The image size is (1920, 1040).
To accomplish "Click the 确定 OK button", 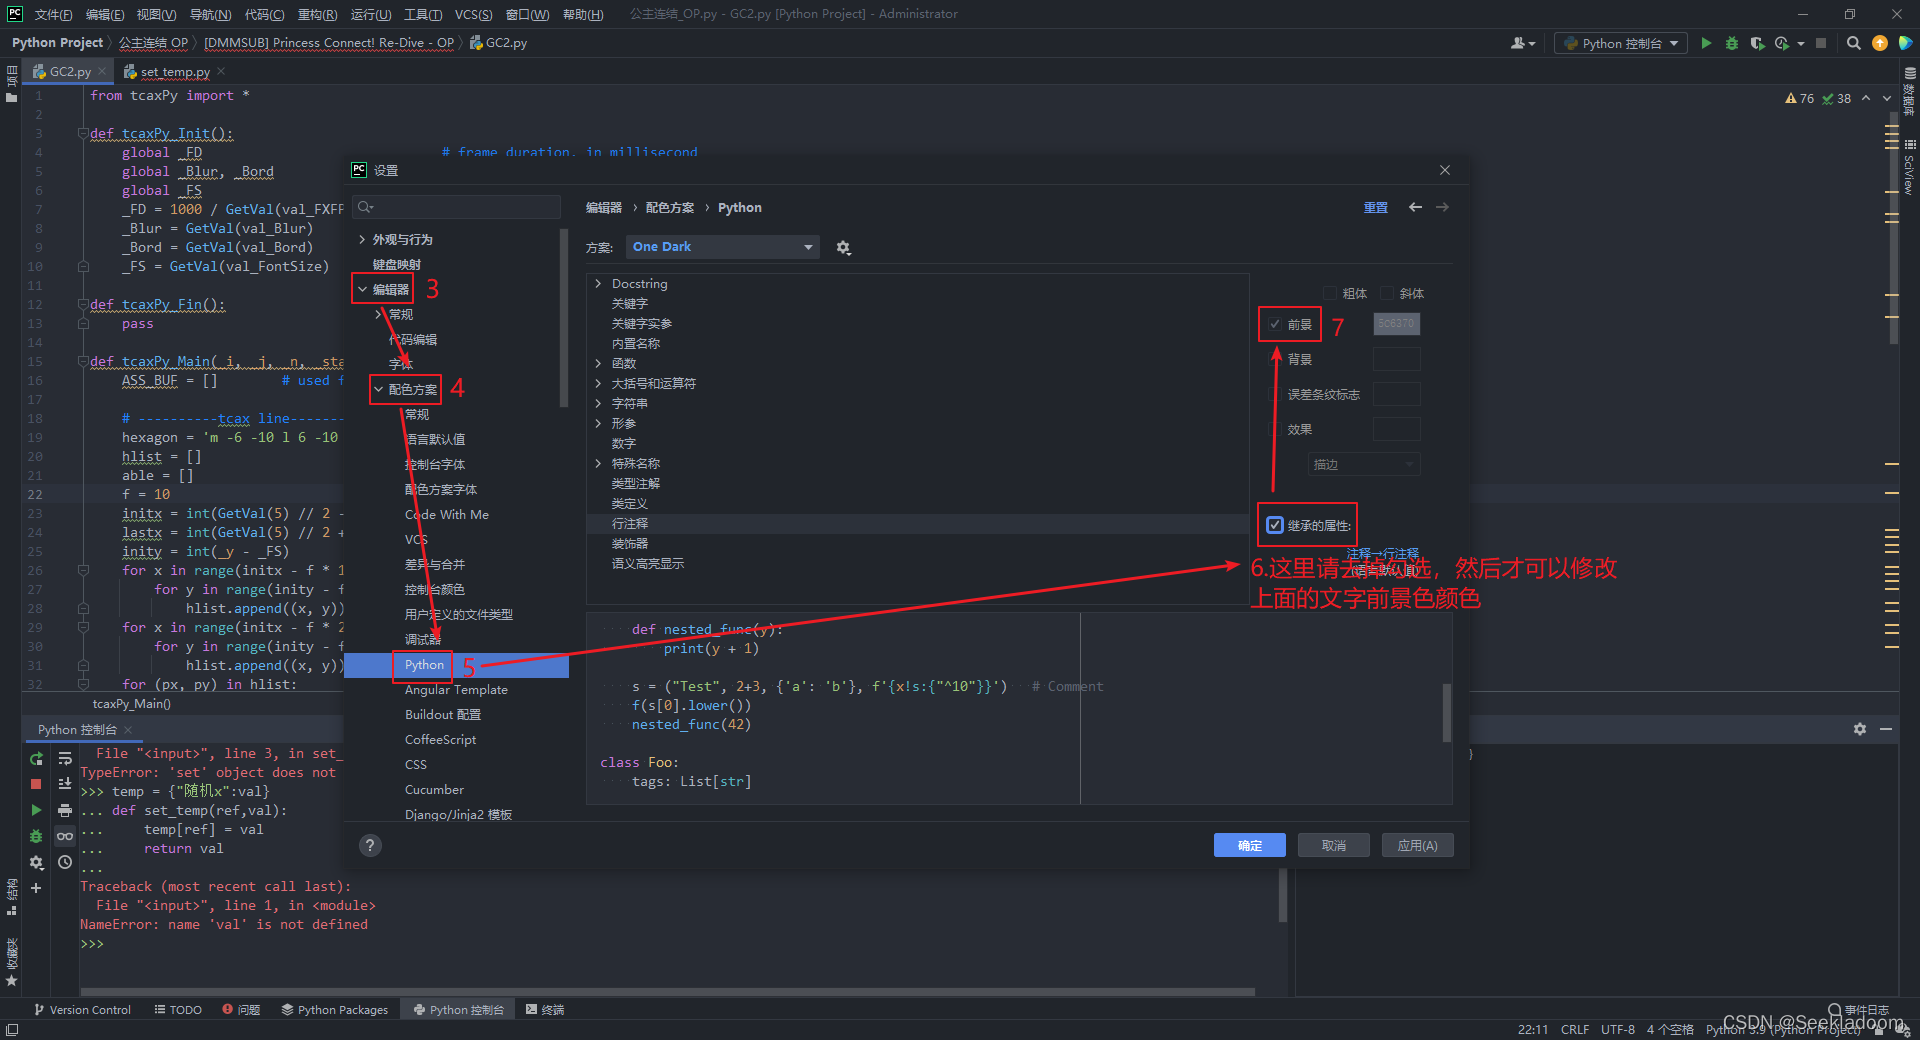I will (x=1250, y=846).
